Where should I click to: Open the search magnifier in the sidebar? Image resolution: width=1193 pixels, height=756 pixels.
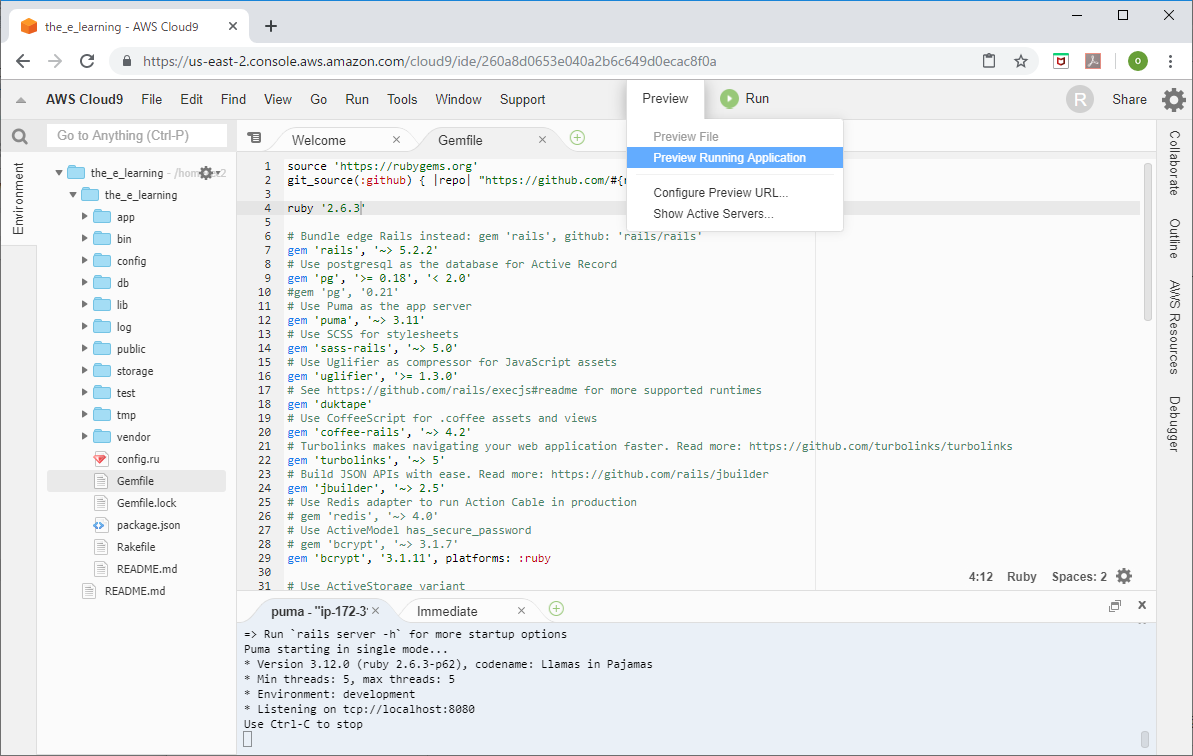click(x=20, y=136)
